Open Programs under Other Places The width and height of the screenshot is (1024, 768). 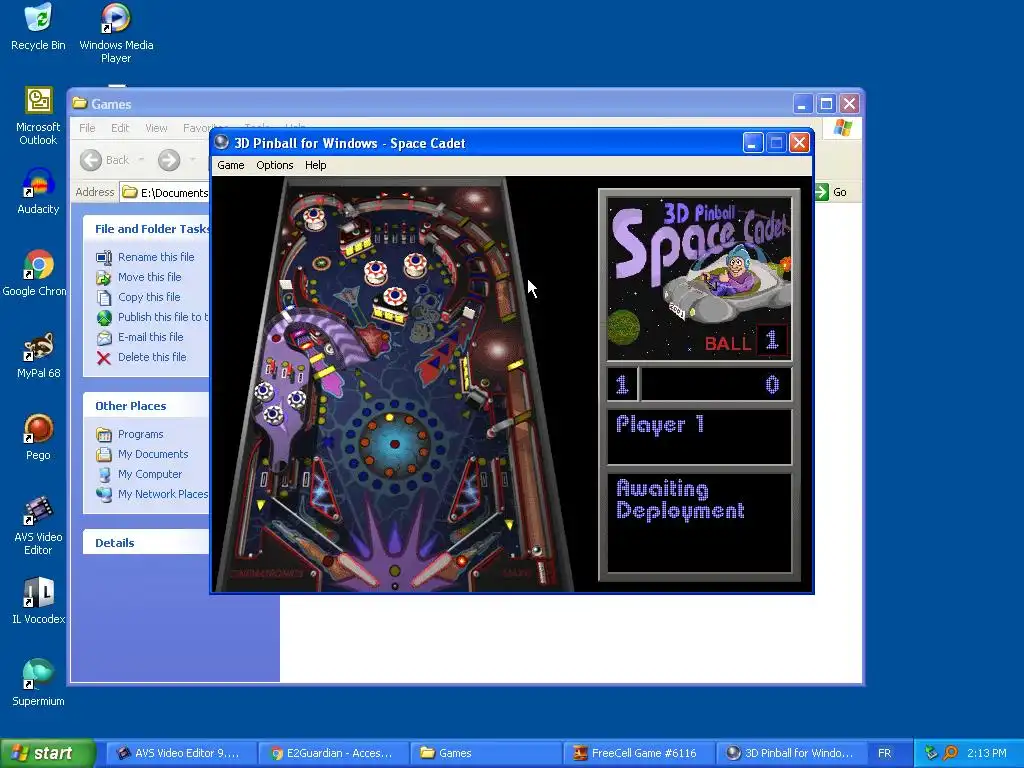pos(140,434)
